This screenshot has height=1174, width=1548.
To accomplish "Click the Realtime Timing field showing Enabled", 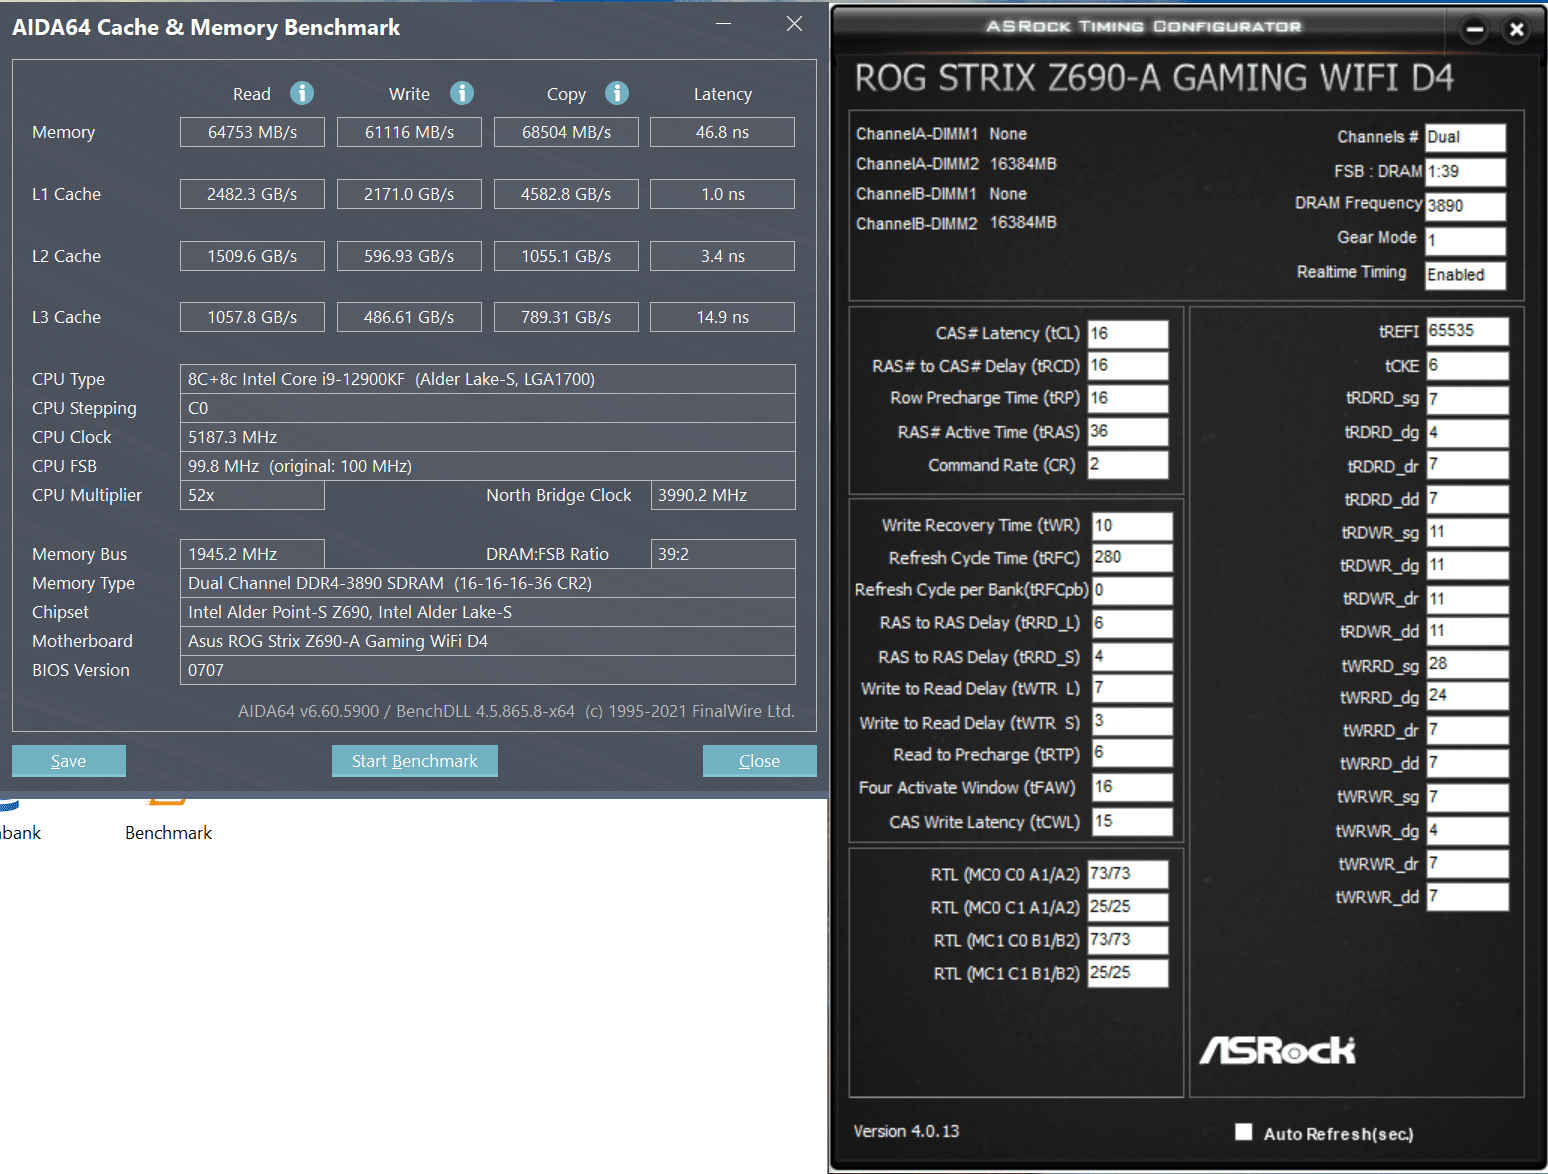I will point(1465,275).
